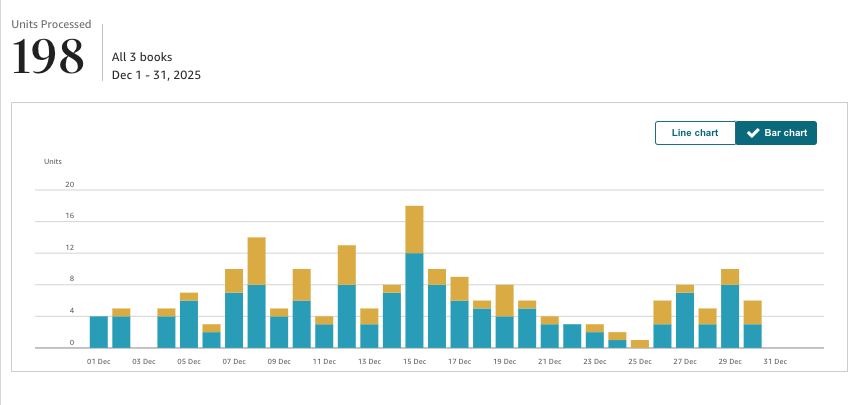Click the all-blue bar for 01 Dec
This screenshot has height=405, width=853.
pyautogui.click(x=98, y=332)
